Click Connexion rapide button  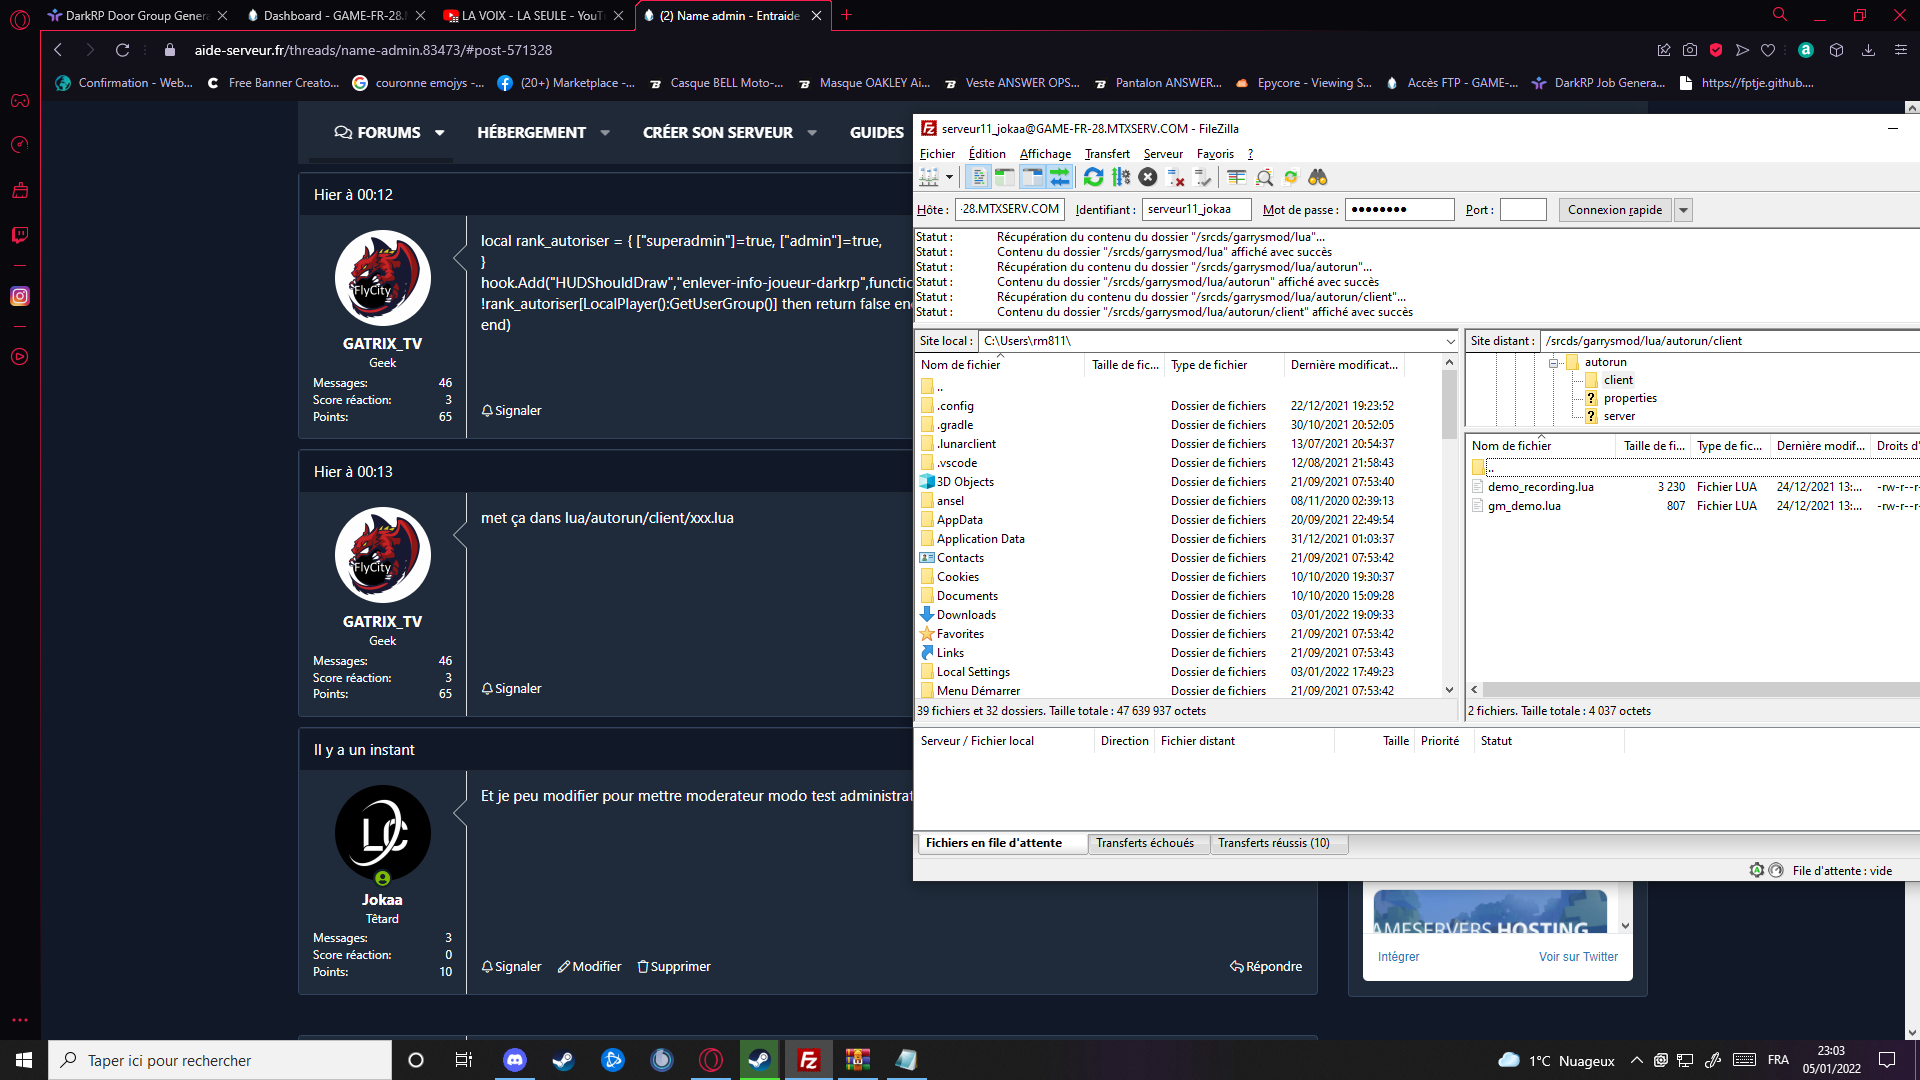point(1614,210)
